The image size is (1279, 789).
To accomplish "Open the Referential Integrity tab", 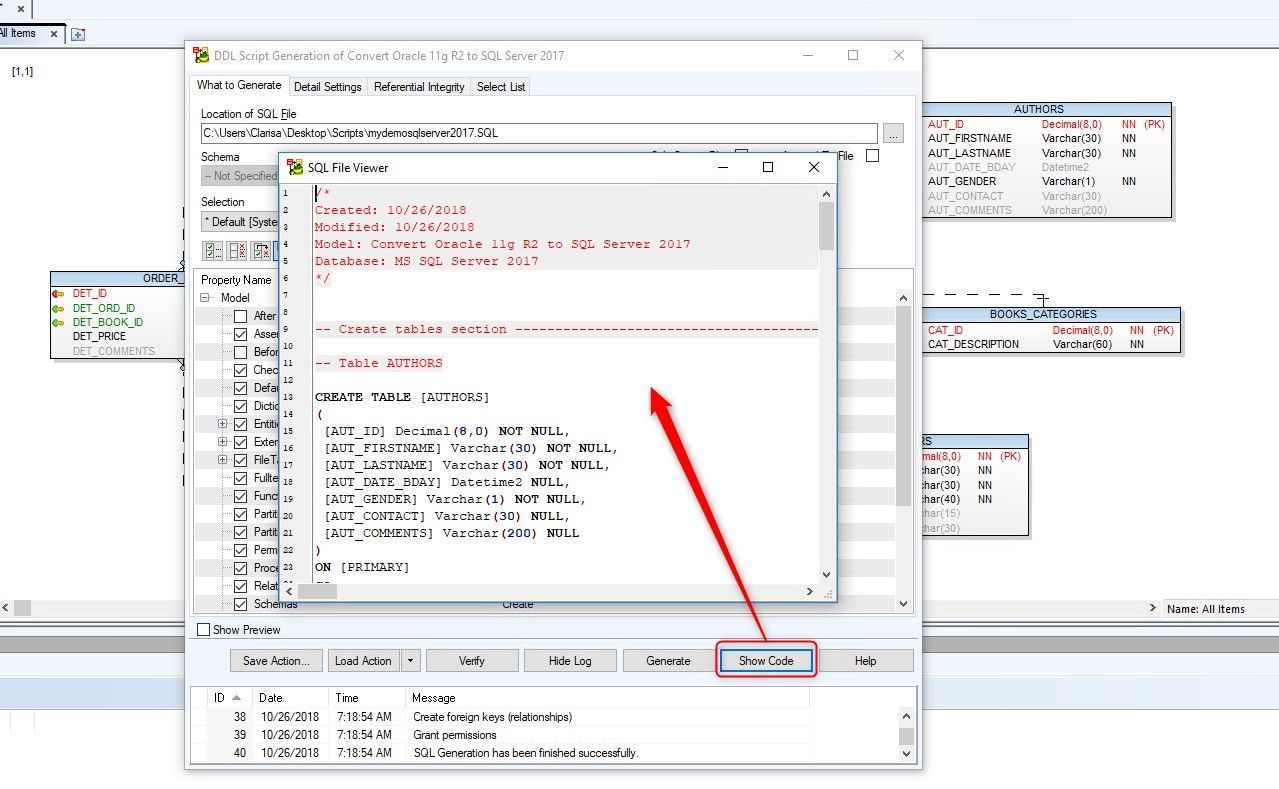I will [x=419, y=87].
